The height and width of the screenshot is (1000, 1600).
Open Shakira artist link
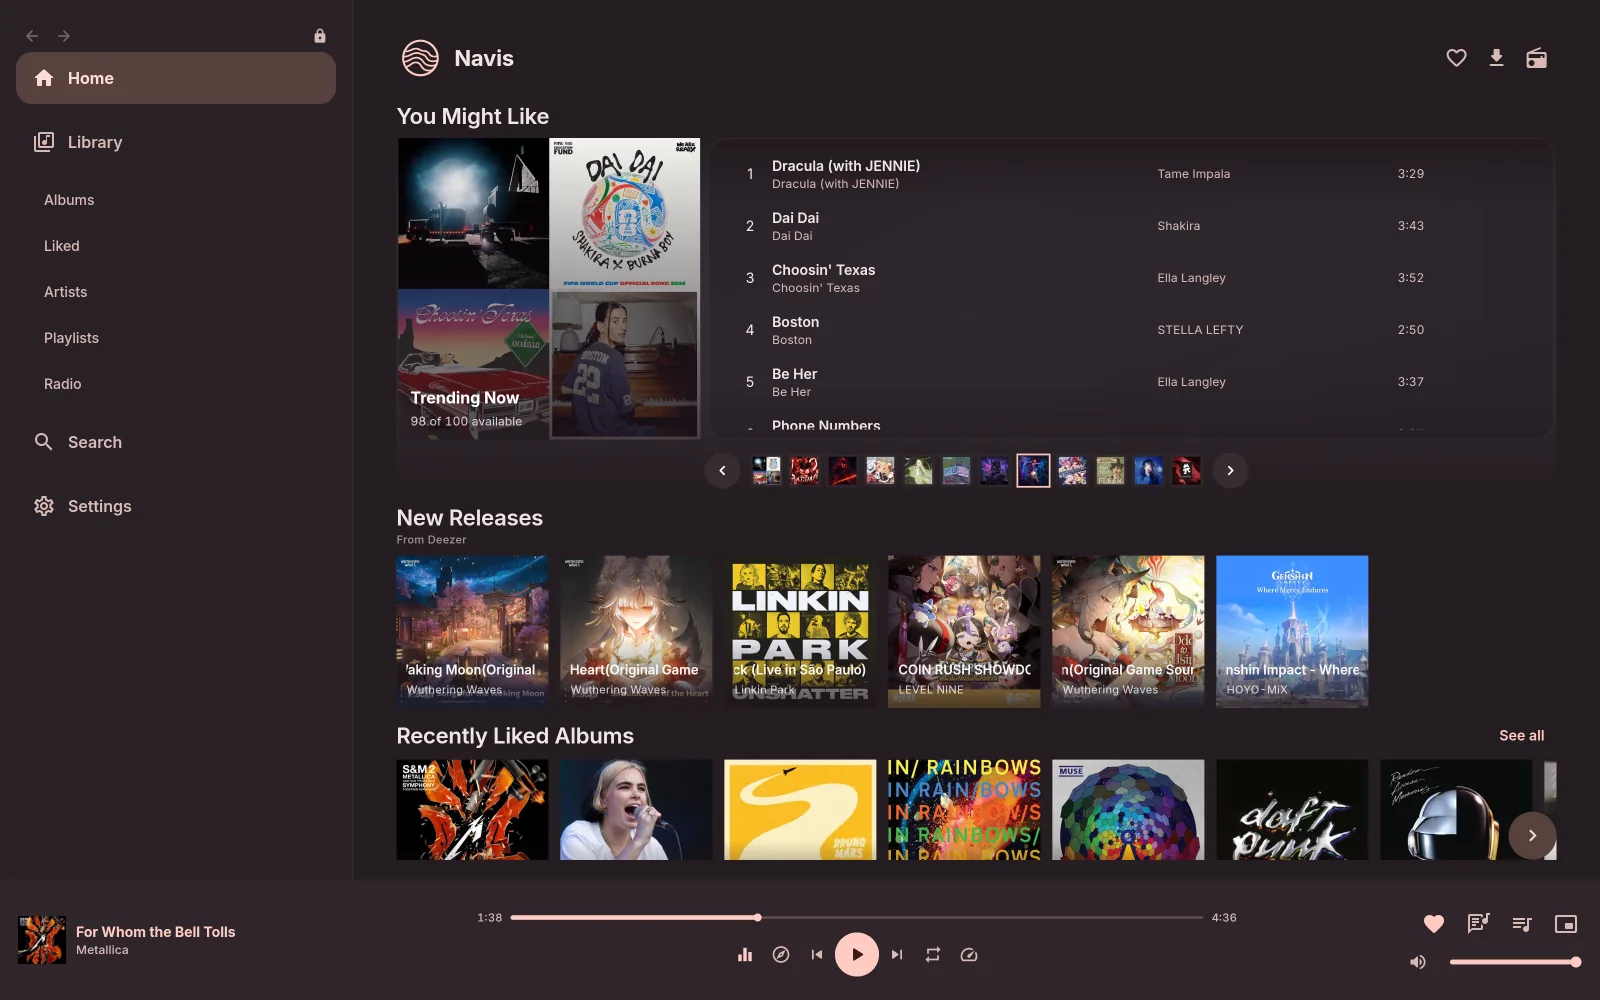tap(1178, 226)
